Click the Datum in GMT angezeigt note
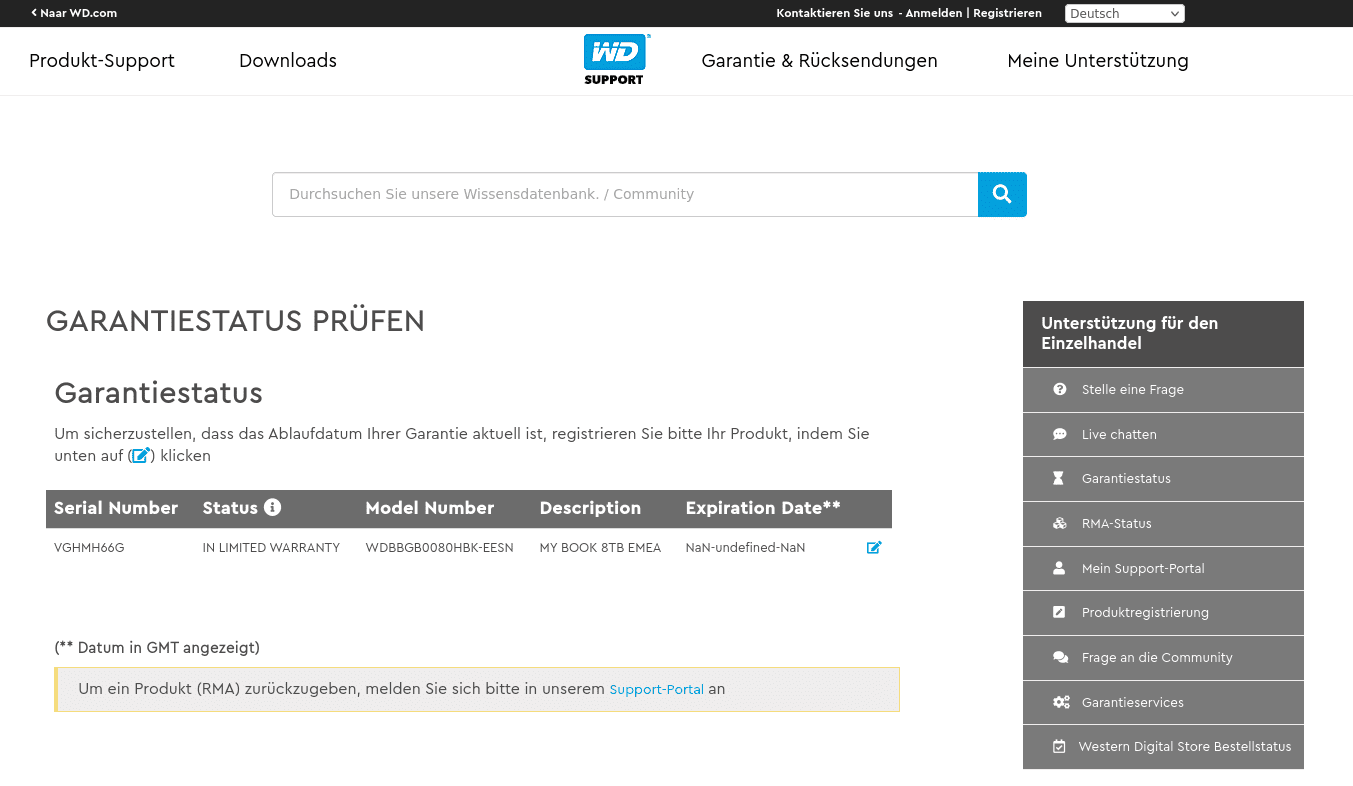The image size is (1353, 786). click(x=157, y=647)
